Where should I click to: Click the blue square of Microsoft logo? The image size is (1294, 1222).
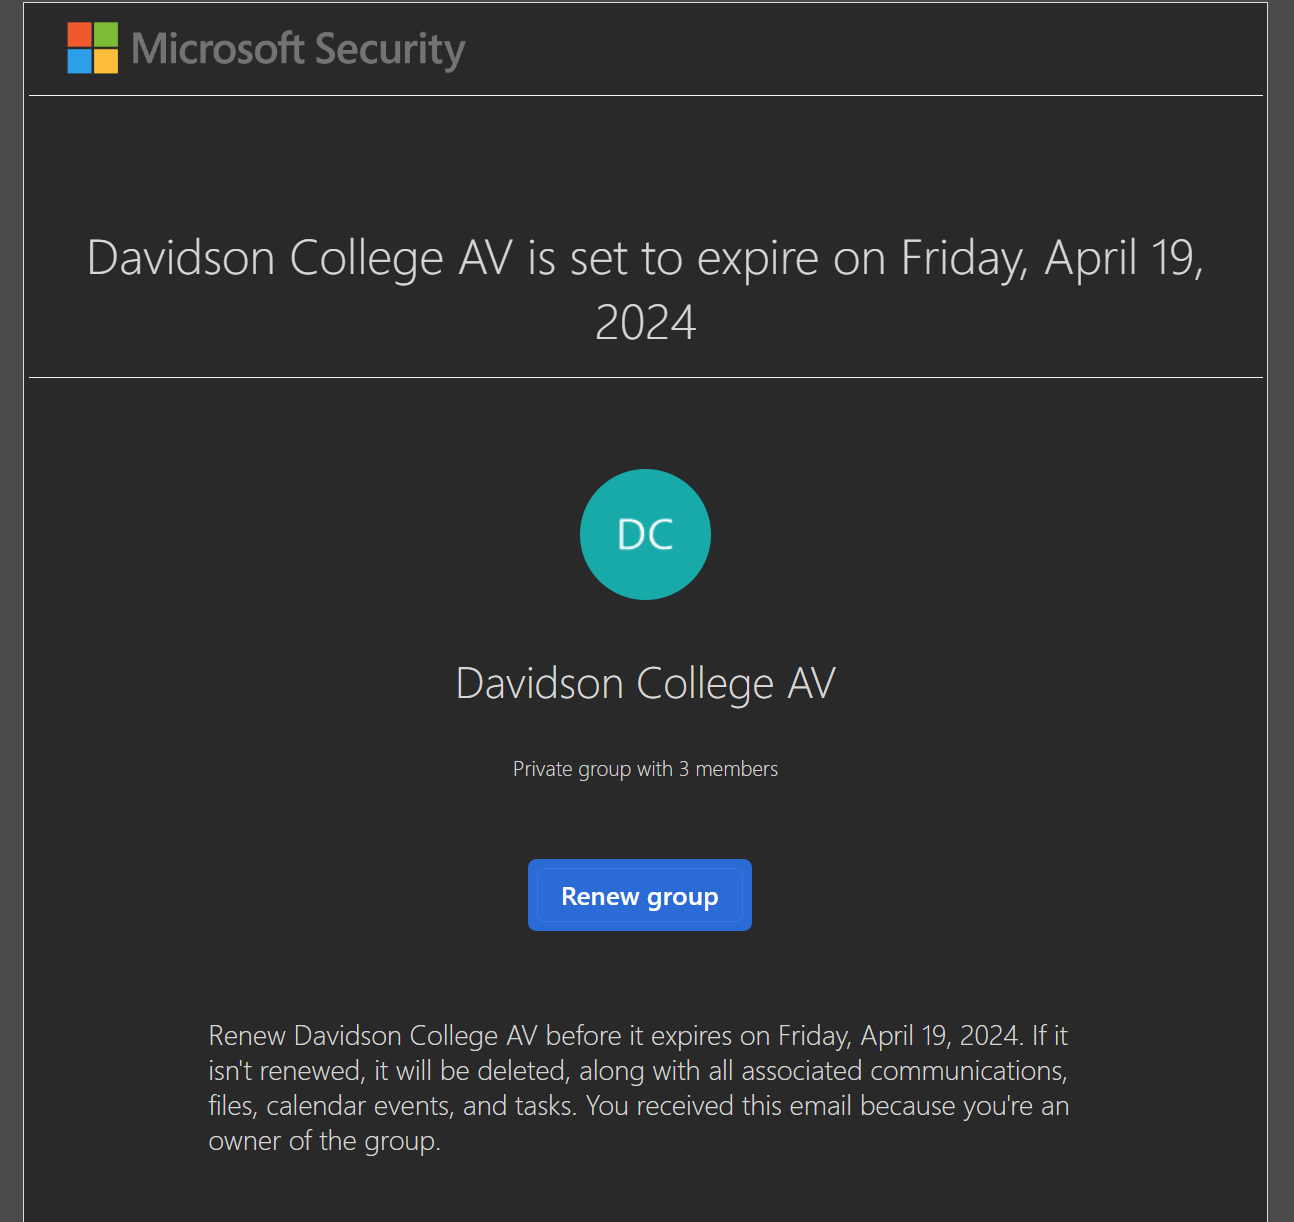tap(79, 61)
